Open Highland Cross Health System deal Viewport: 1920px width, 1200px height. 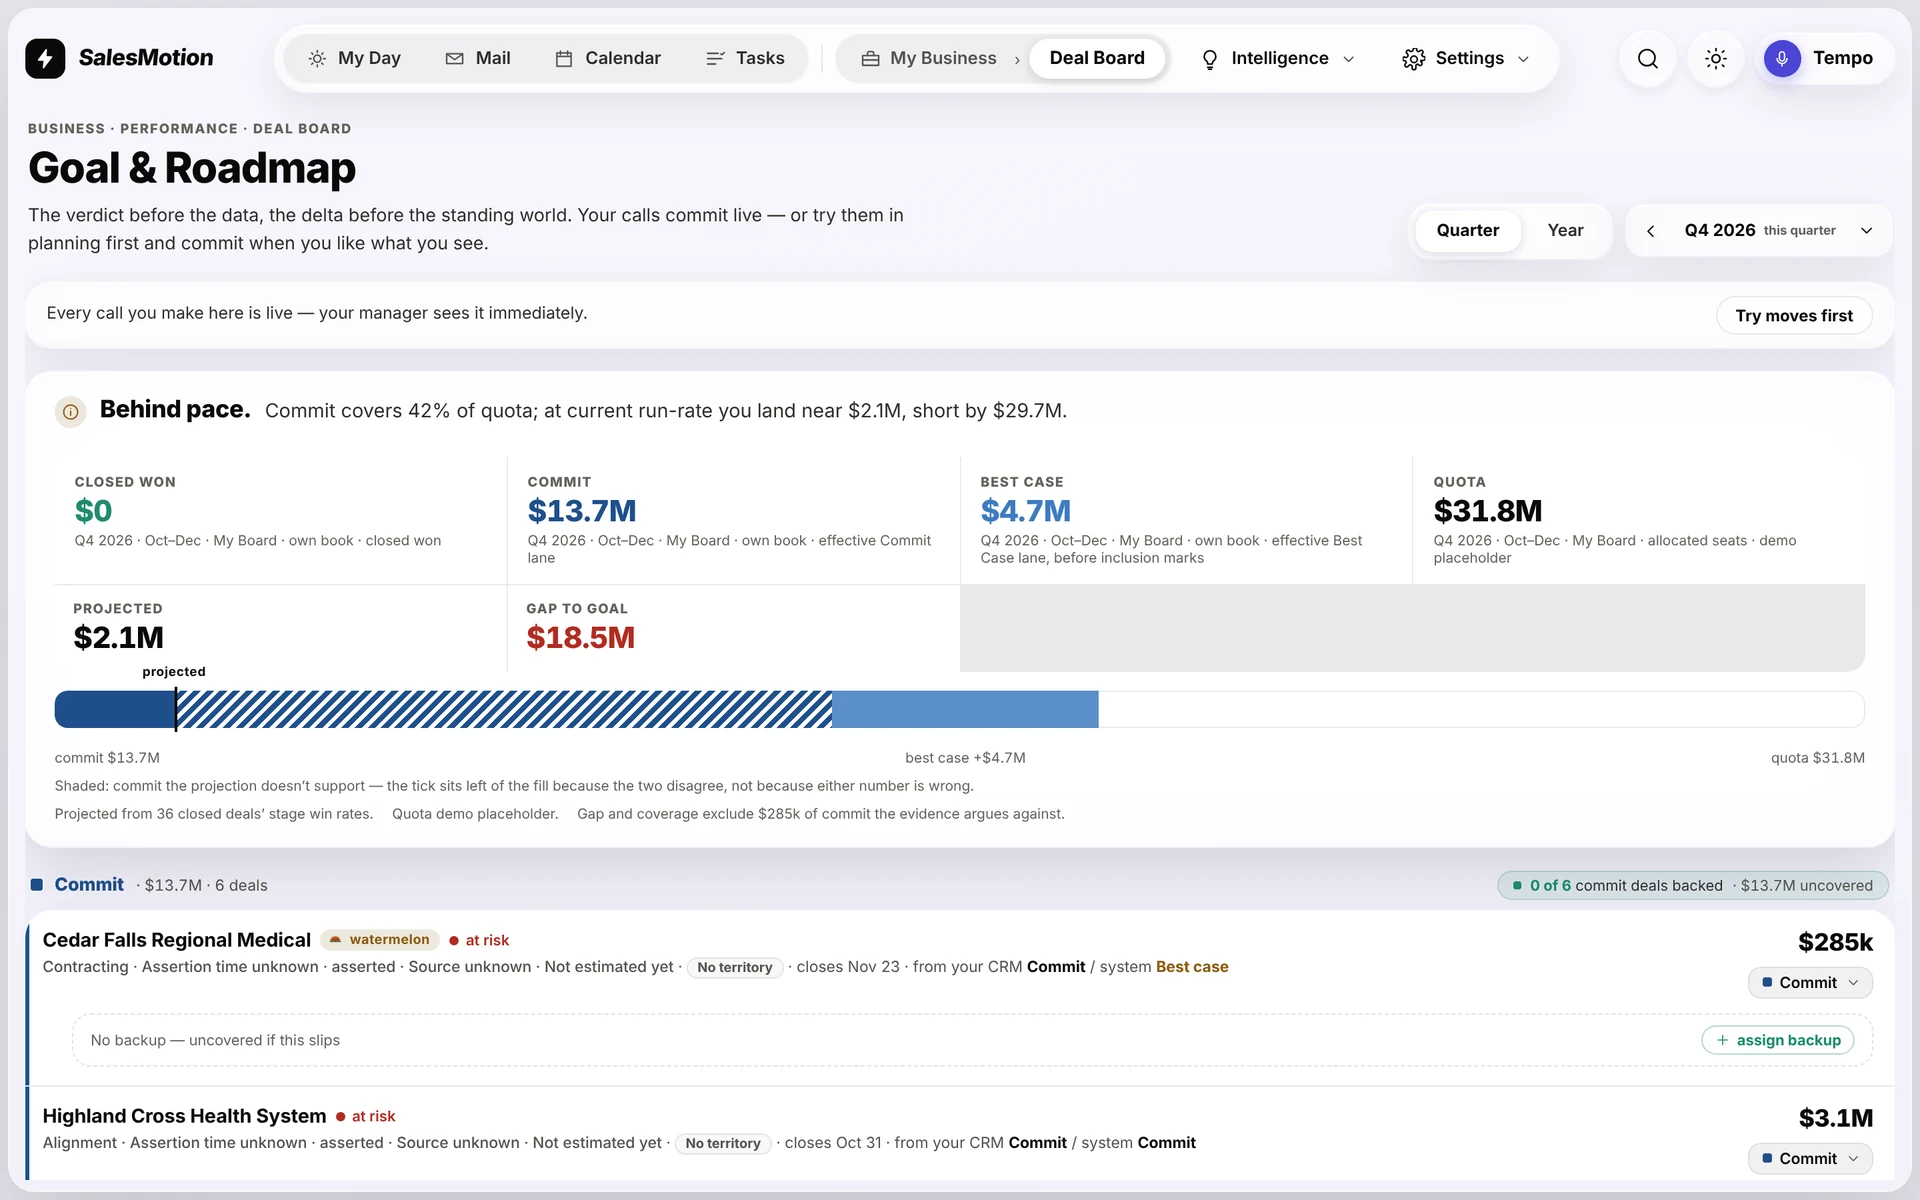click(x=185, y=1116)
